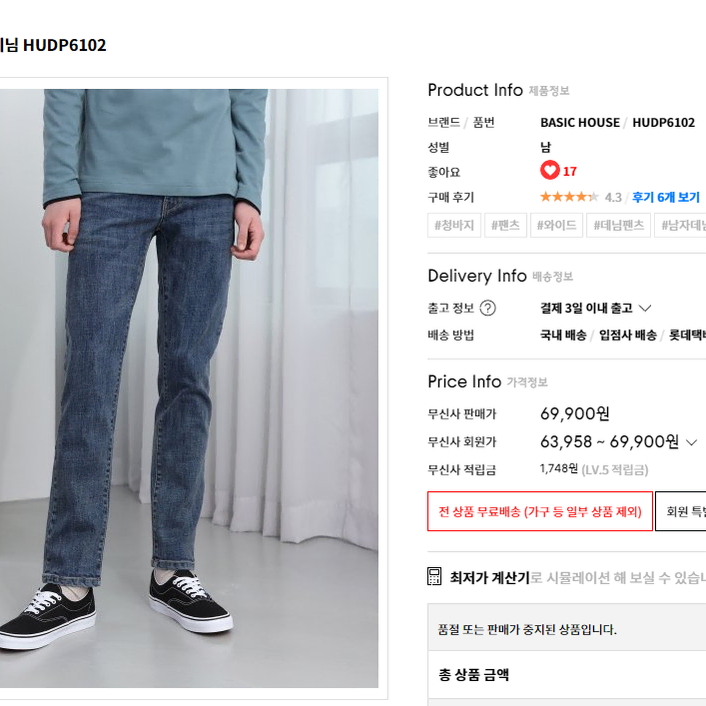
Task: Open the 후기 6개 보기 reviews link
Action: point(666,197)
